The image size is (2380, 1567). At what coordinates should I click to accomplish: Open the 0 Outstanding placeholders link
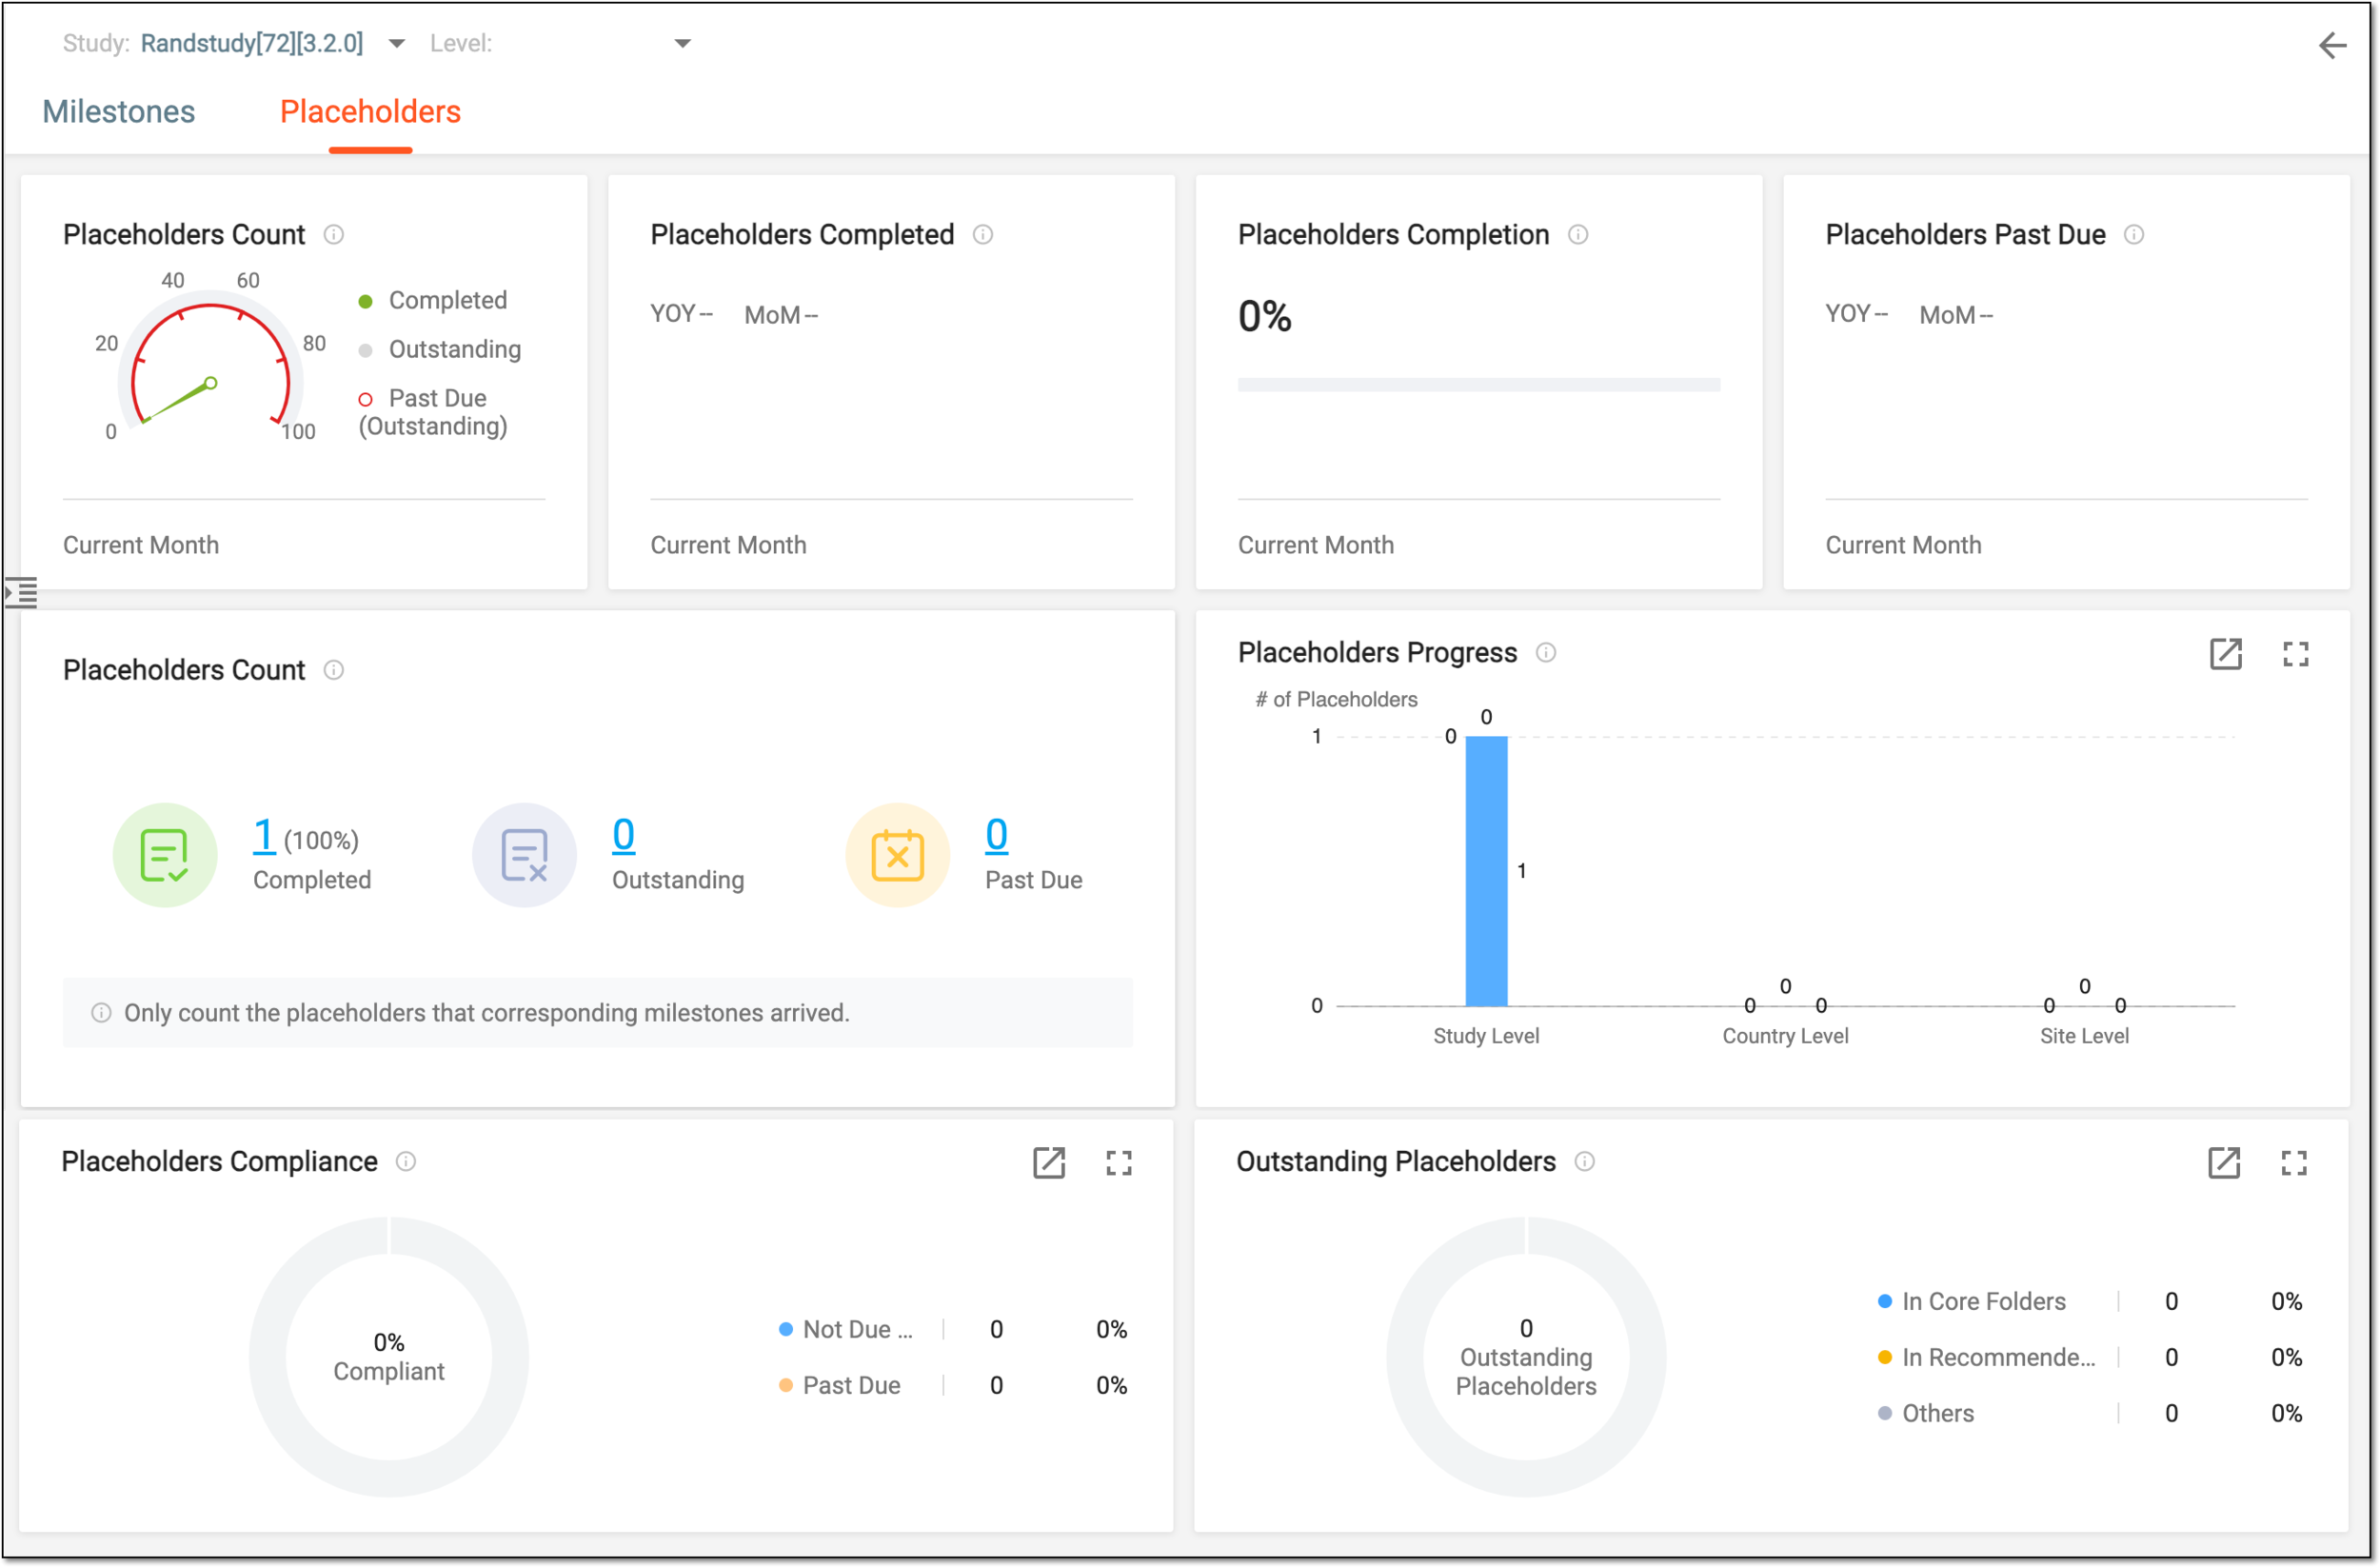(x=623, y=835)
